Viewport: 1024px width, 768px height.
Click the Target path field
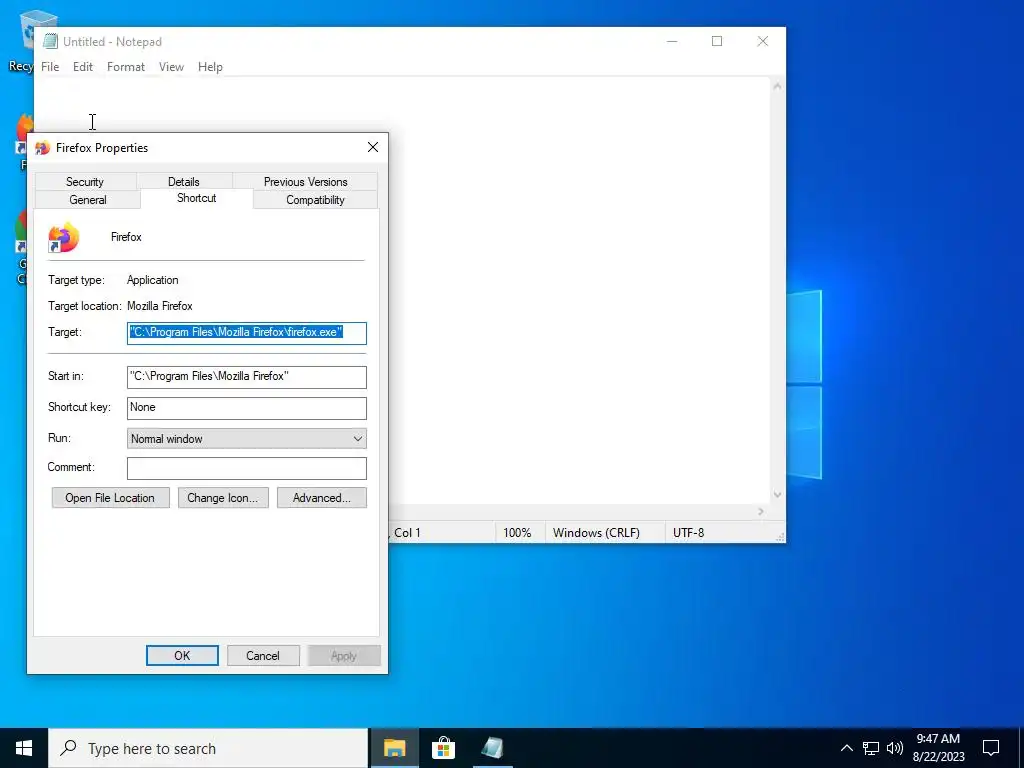pyautogui.click(x=247, y=333)
